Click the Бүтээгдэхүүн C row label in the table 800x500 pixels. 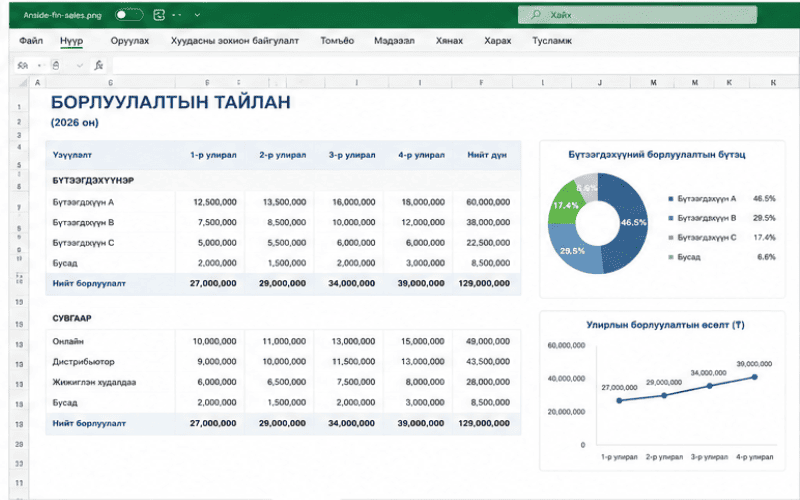(x=83, y=243)
